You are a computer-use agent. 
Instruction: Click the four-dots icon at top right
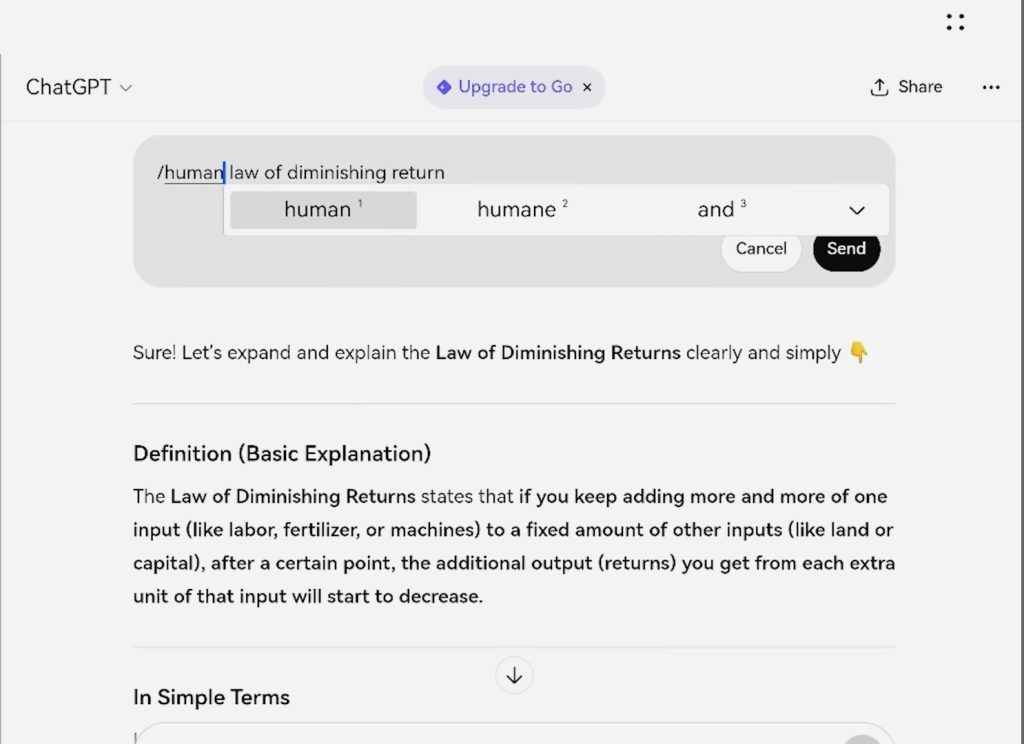pos(955,22)
